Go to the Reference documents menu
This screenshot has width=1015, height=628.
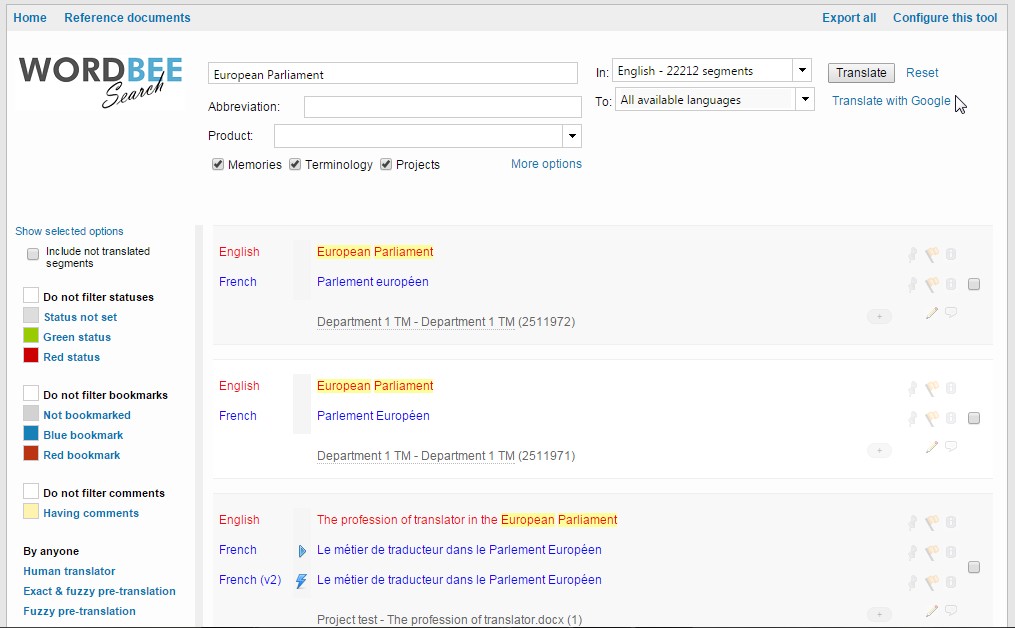127,18
